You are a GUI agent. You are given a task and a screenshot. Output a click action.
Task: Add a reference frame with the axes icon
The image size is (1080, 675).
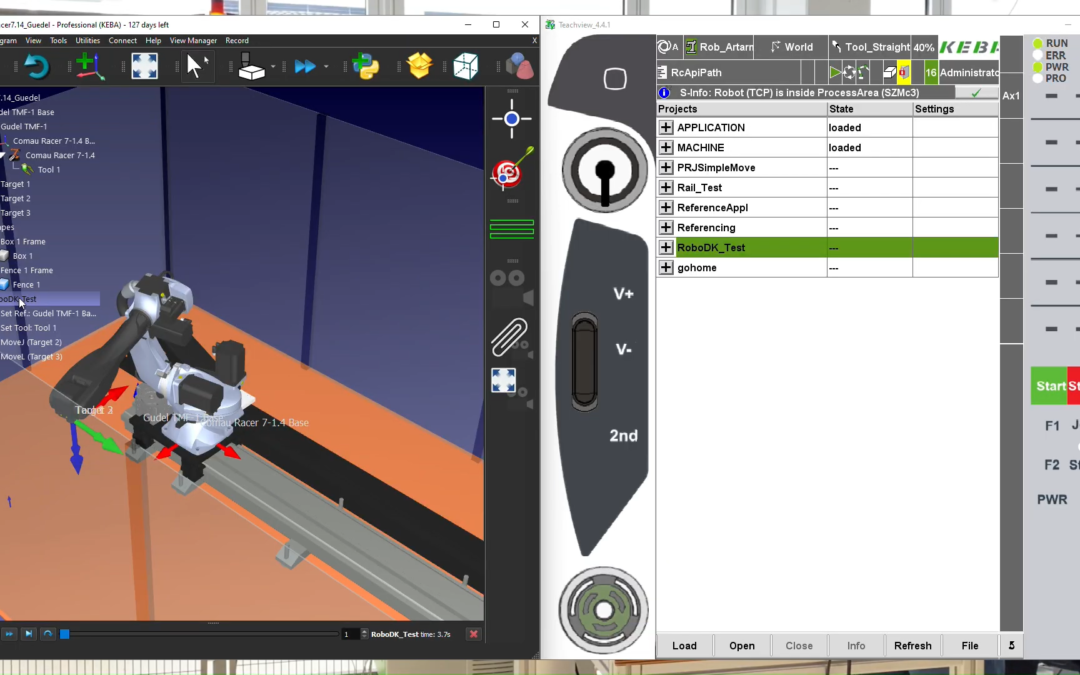point(90,67)
